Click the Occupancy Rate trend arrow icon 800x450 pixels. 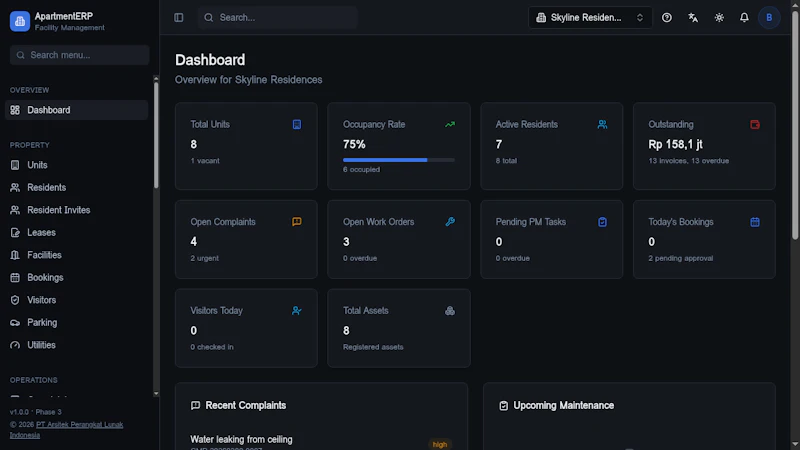(x=449, y=124)
